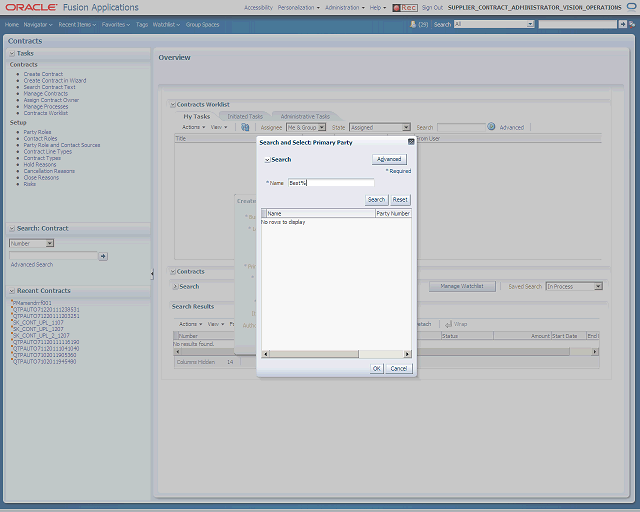Click the dialog results horizontal scrollbar
Screen dimensions: 640x512
tap(336, 354)
